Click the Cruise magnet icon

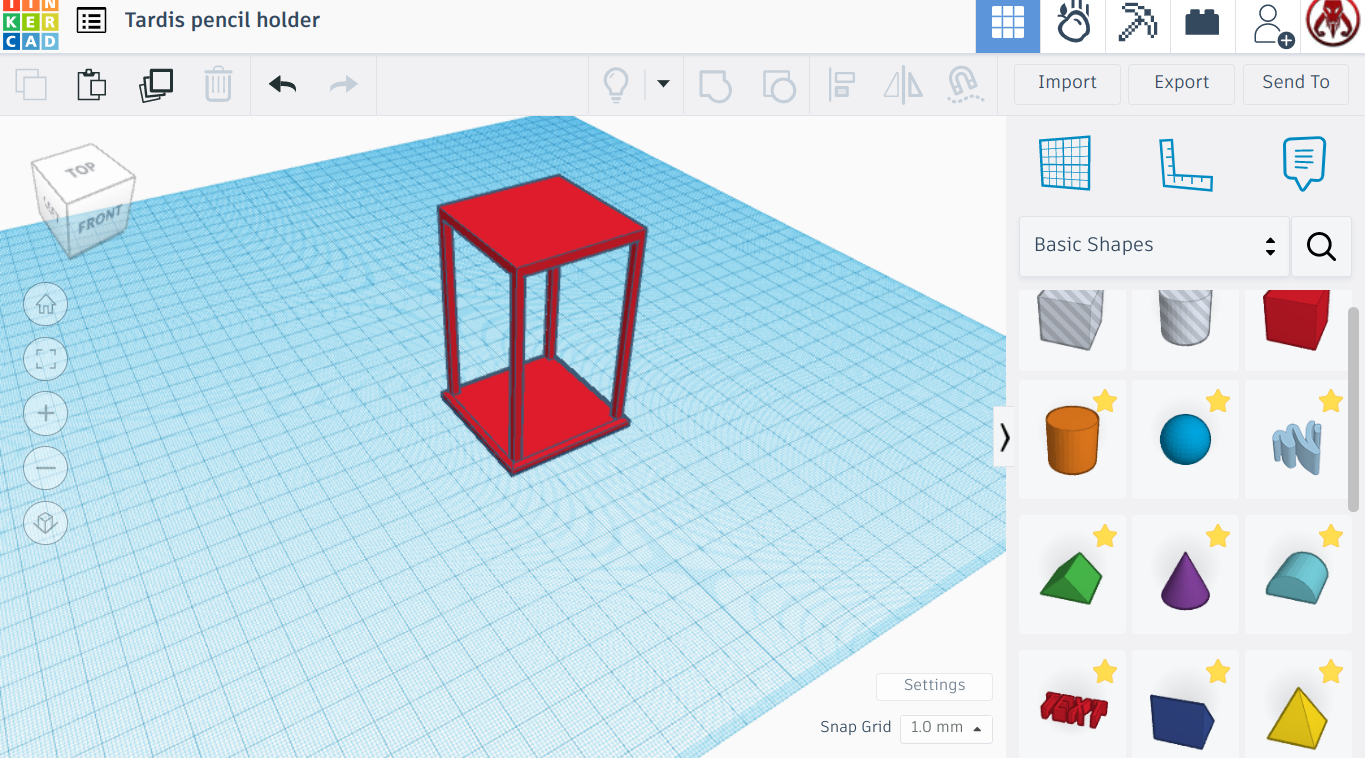pos(964,85)
